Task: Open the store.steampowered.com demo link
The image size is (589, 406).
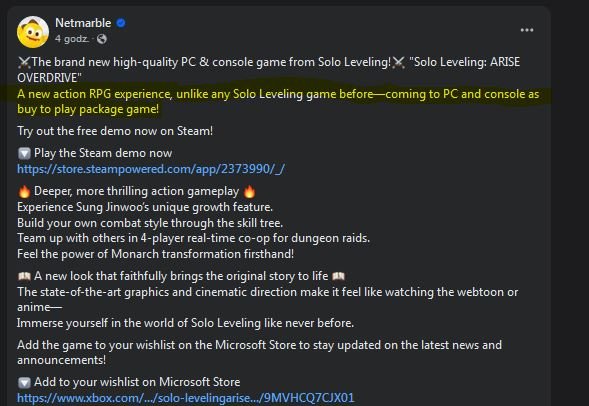Action: click(151, 169)
